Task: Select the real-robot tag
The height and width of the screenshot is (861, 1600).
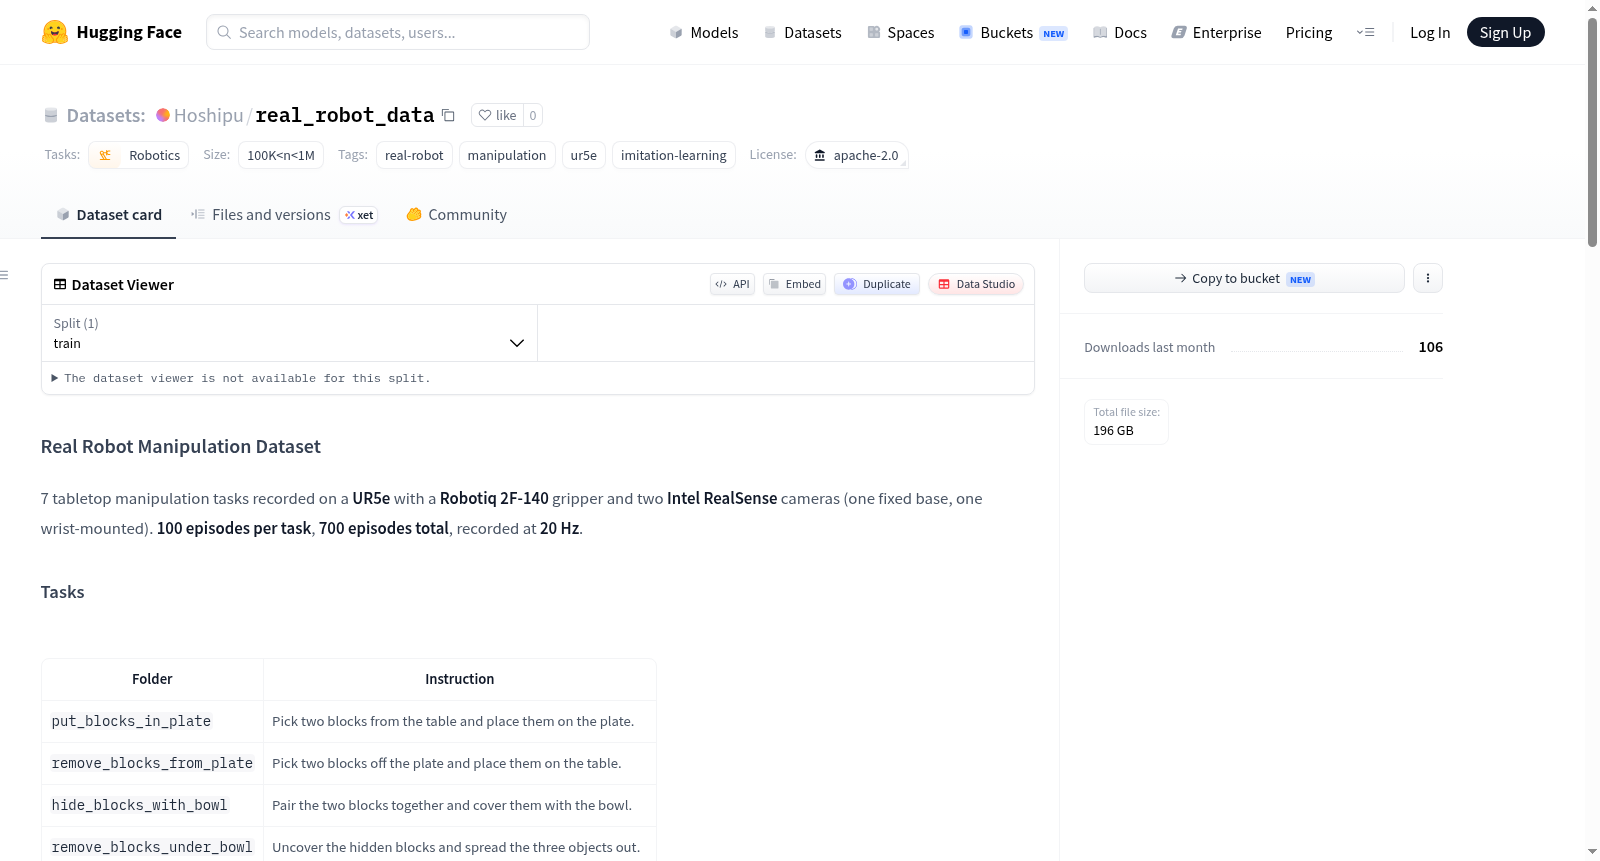Action: [414, 155]
